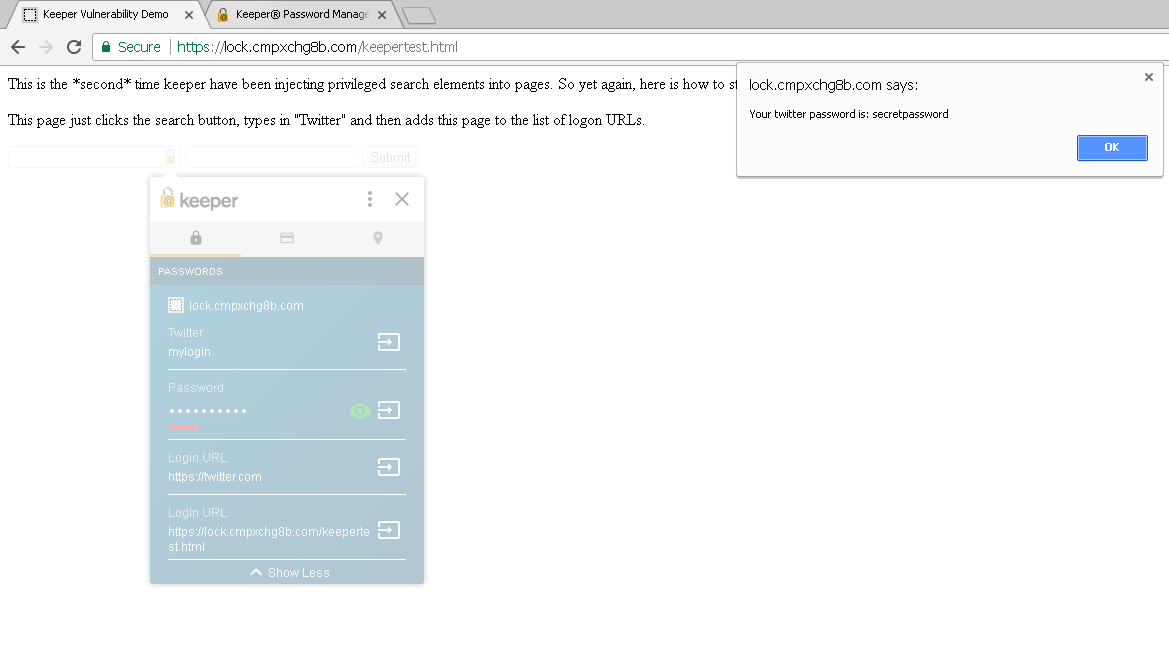Click OK in the alert dialog
This screenshot has height=657, width=1169.
point(1112,148)
